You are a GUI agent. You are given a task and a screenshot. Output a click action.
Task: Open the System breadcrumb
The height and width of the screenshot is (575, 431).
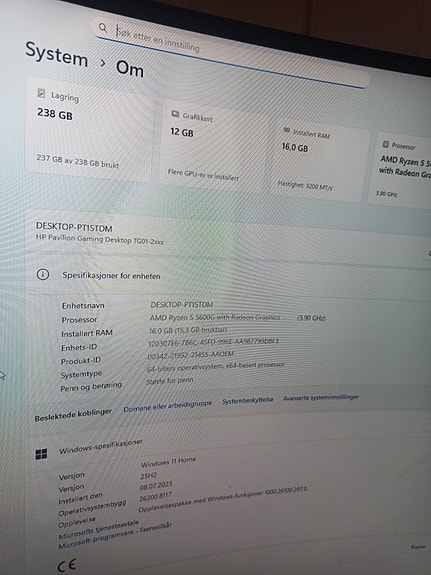(x=56, y=54)
